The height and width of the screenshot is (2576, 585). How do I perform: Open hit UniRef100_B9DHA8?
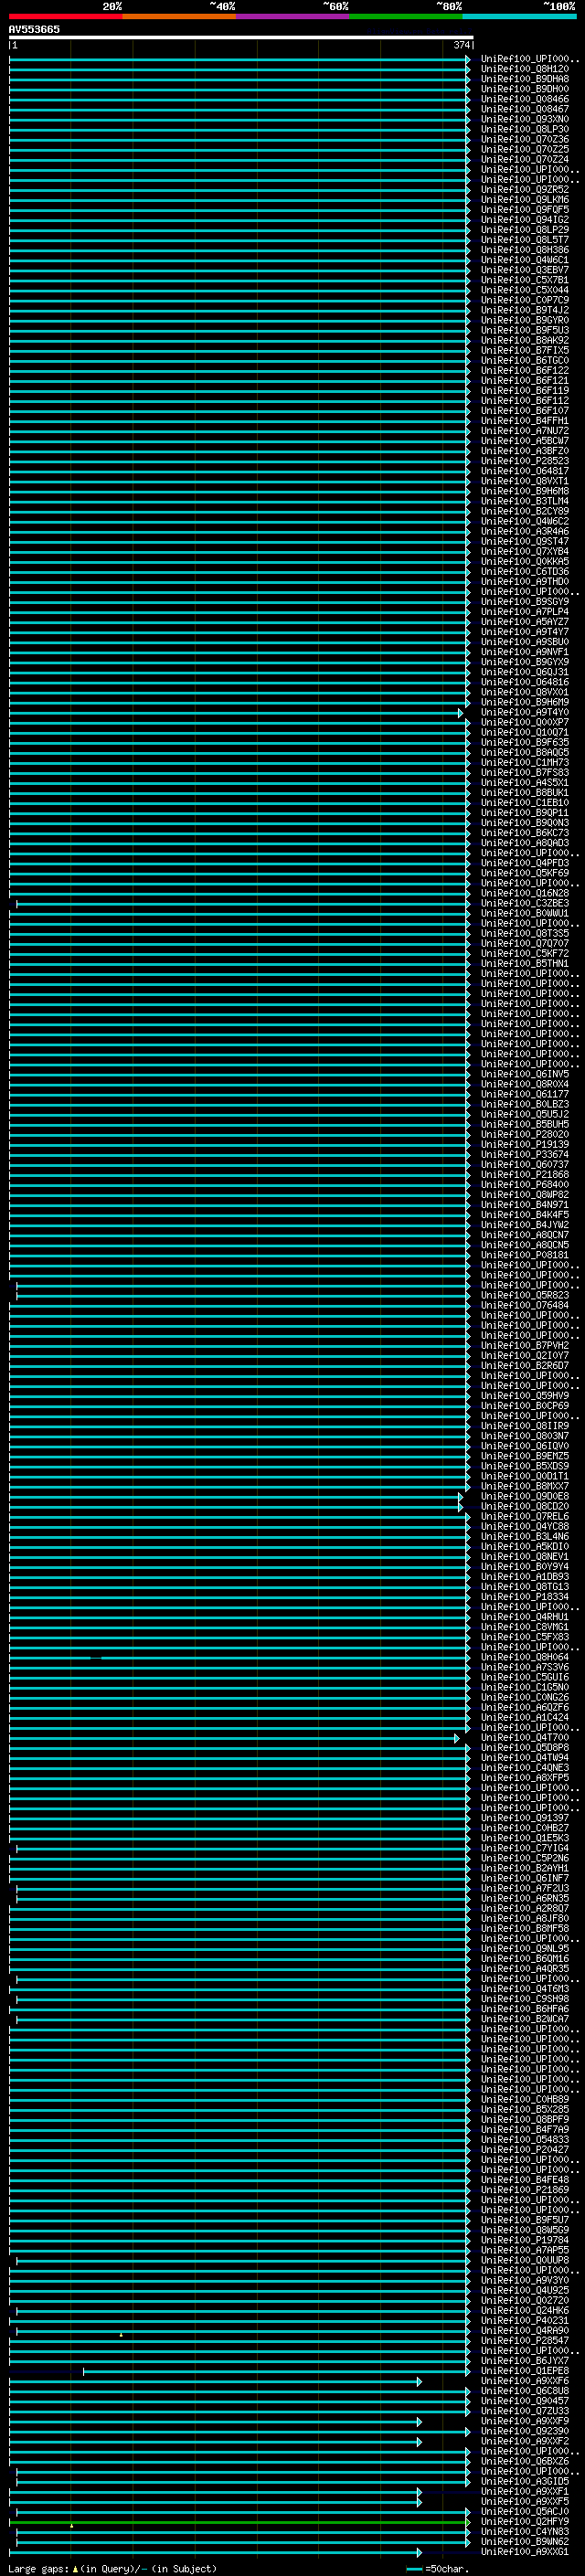[x=525, y=79]
